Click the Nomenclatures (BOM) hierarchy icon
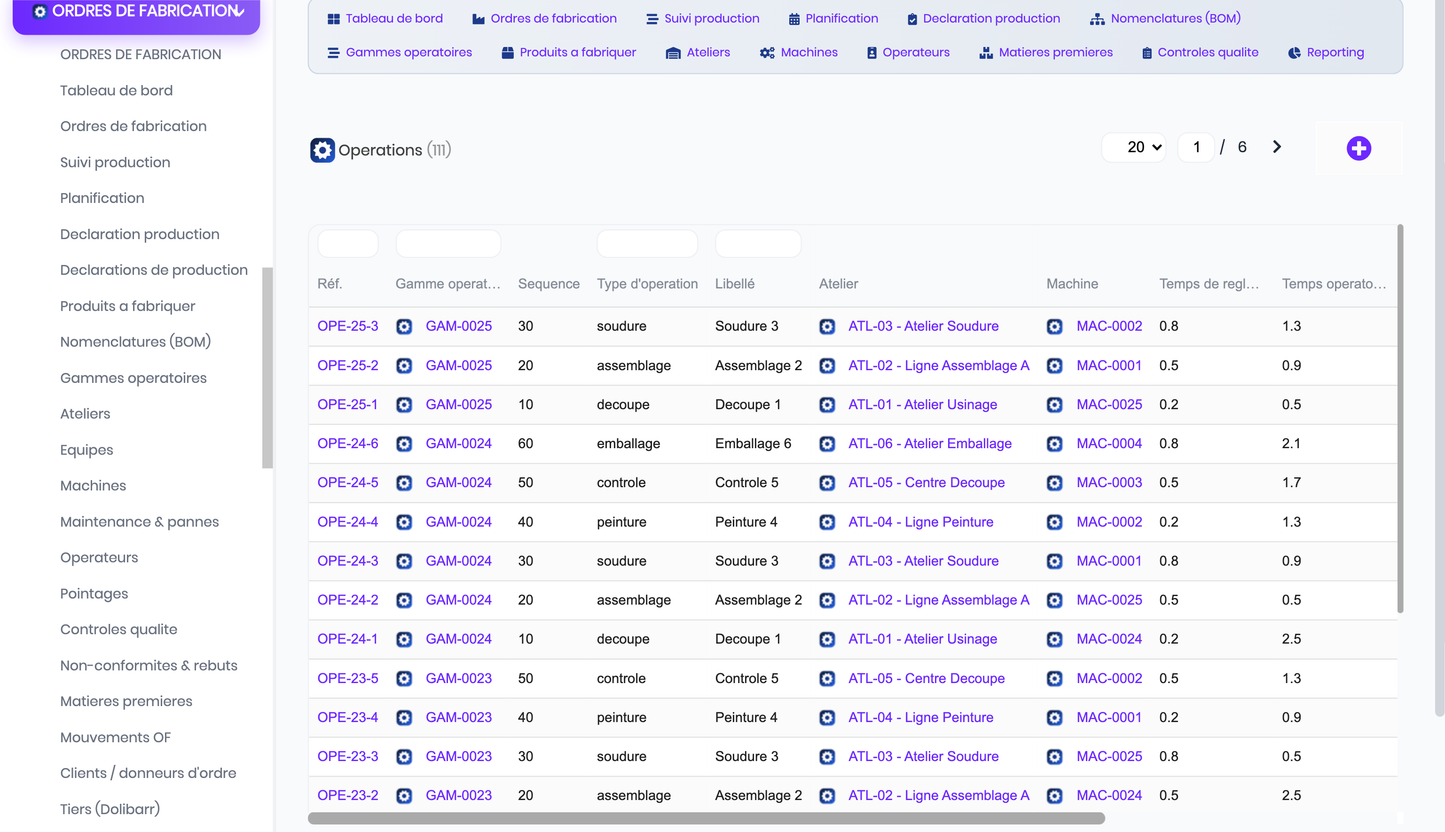The image size is (1445, 832). [x=1097, y=19]
